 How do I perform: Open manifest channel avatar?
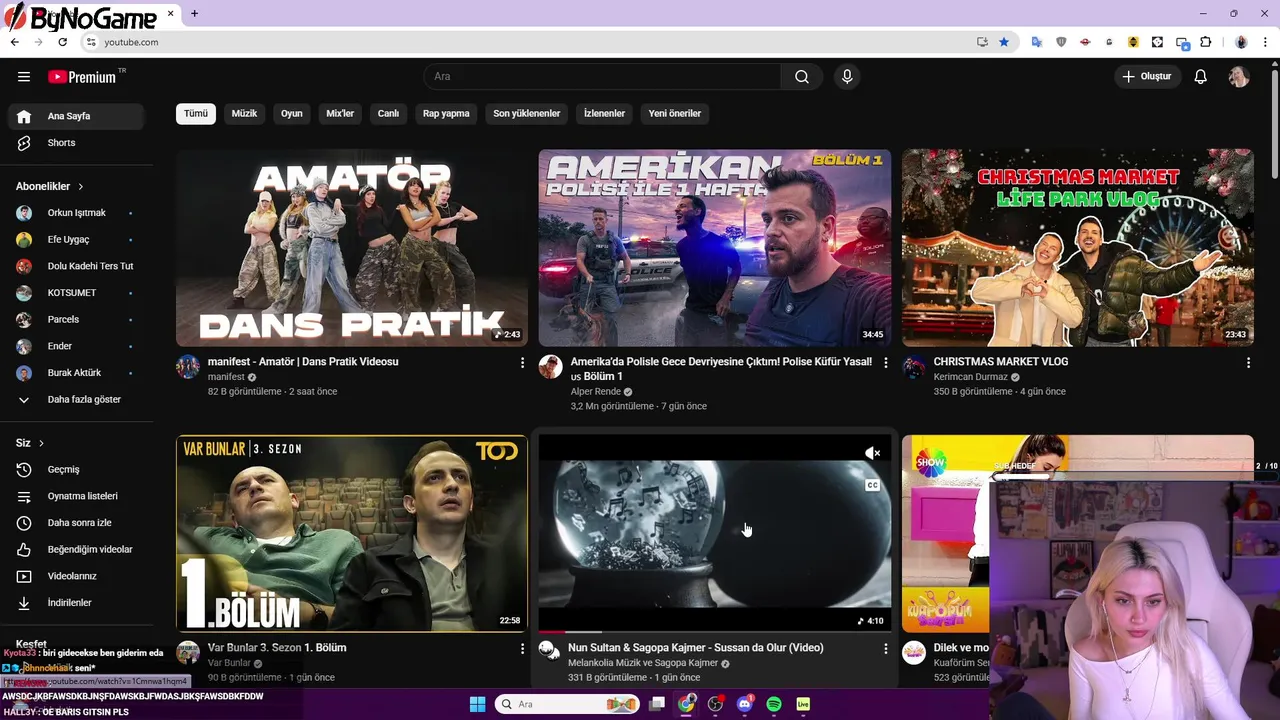pyautogui.click(x=188, y=366)
